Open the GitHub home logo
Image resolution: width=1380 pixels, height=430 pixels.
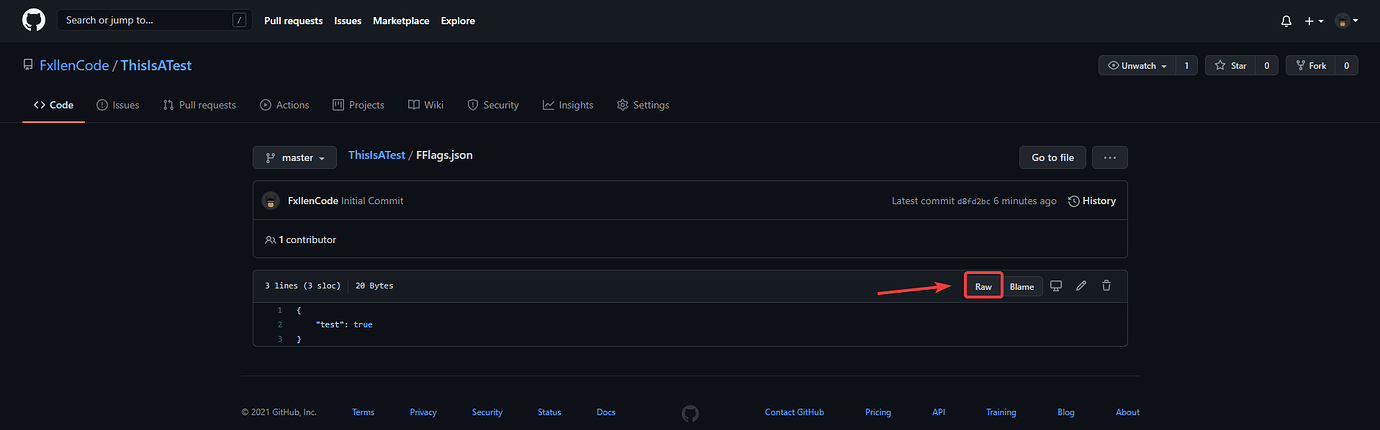34,20
